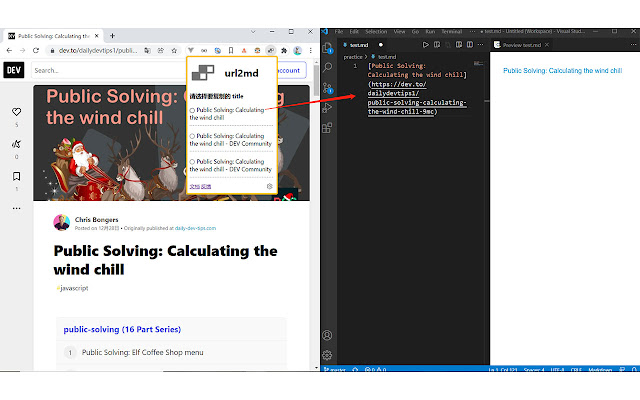This screenshot has width=640, height=400.
Task: Open the Chrome profile avatar
Action: [298, 51]
